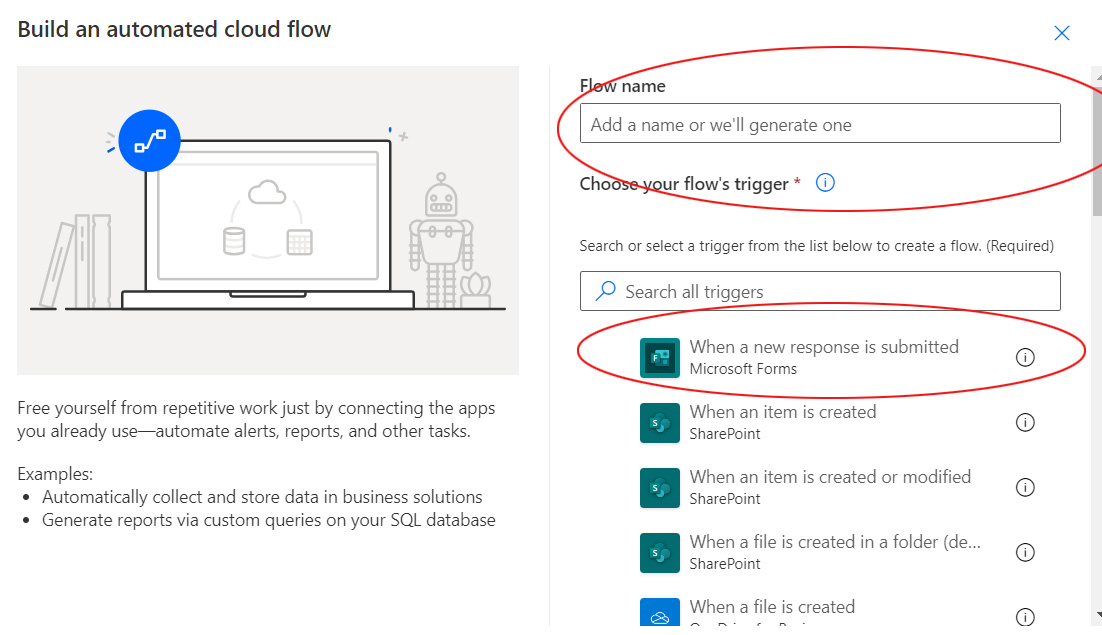Show info for 'When an item is created or modified'
This screenshot has width=1102, height=635.
coord(1025,488)
